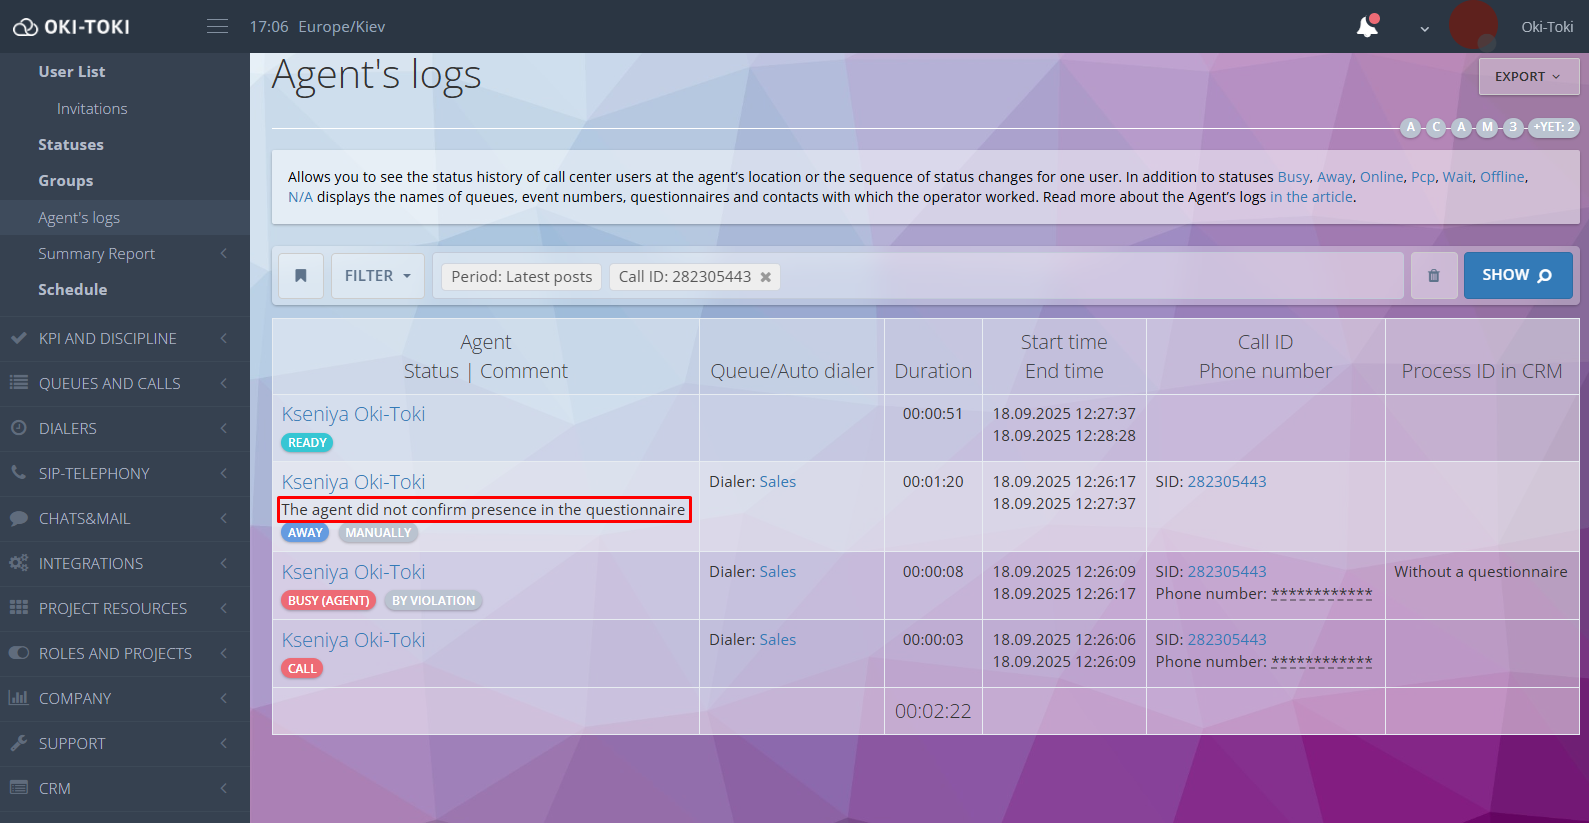Click the +YET: 2 step badge
1589x823 pixels.
(1555, 127)
